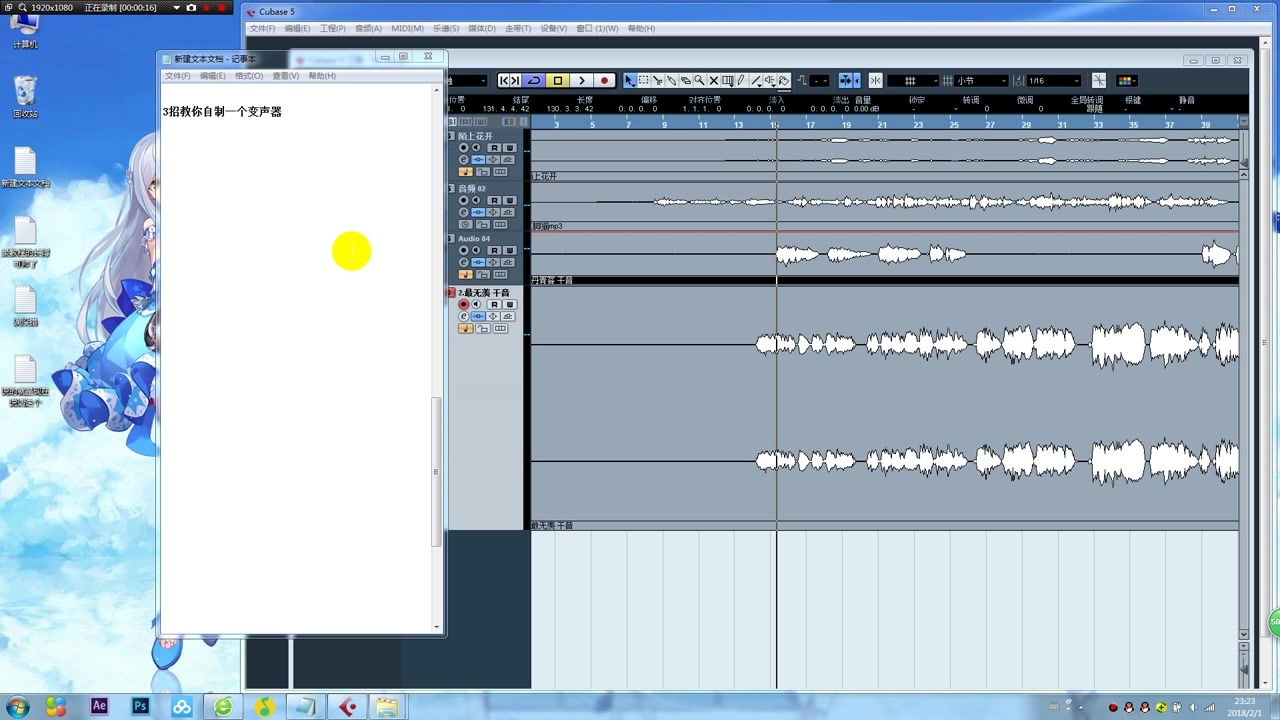This screenshot has height=720, width=1280.
Task: Select the Glue tool
Action: 671,80
